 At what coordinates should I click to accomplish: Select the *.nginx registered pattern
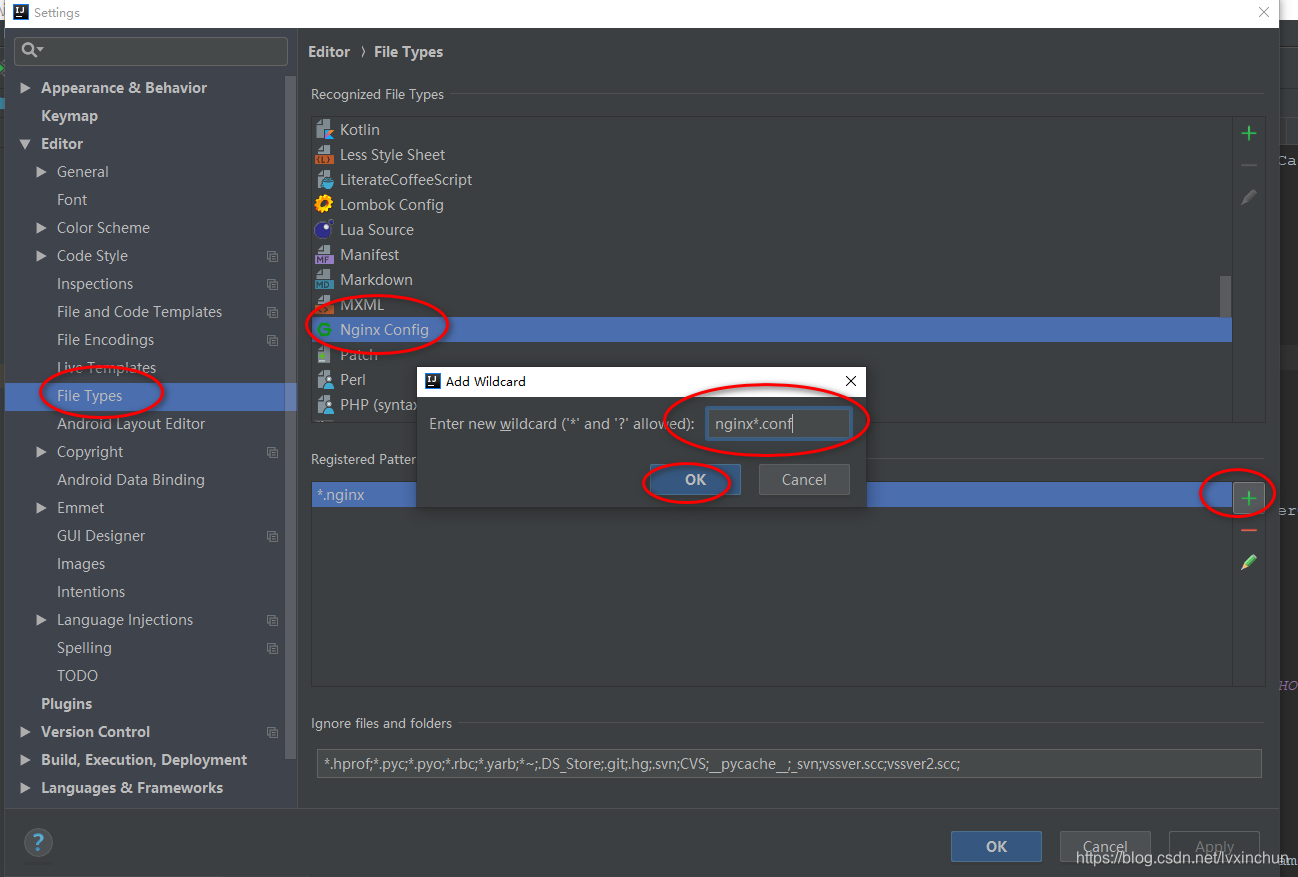(771, 495)
